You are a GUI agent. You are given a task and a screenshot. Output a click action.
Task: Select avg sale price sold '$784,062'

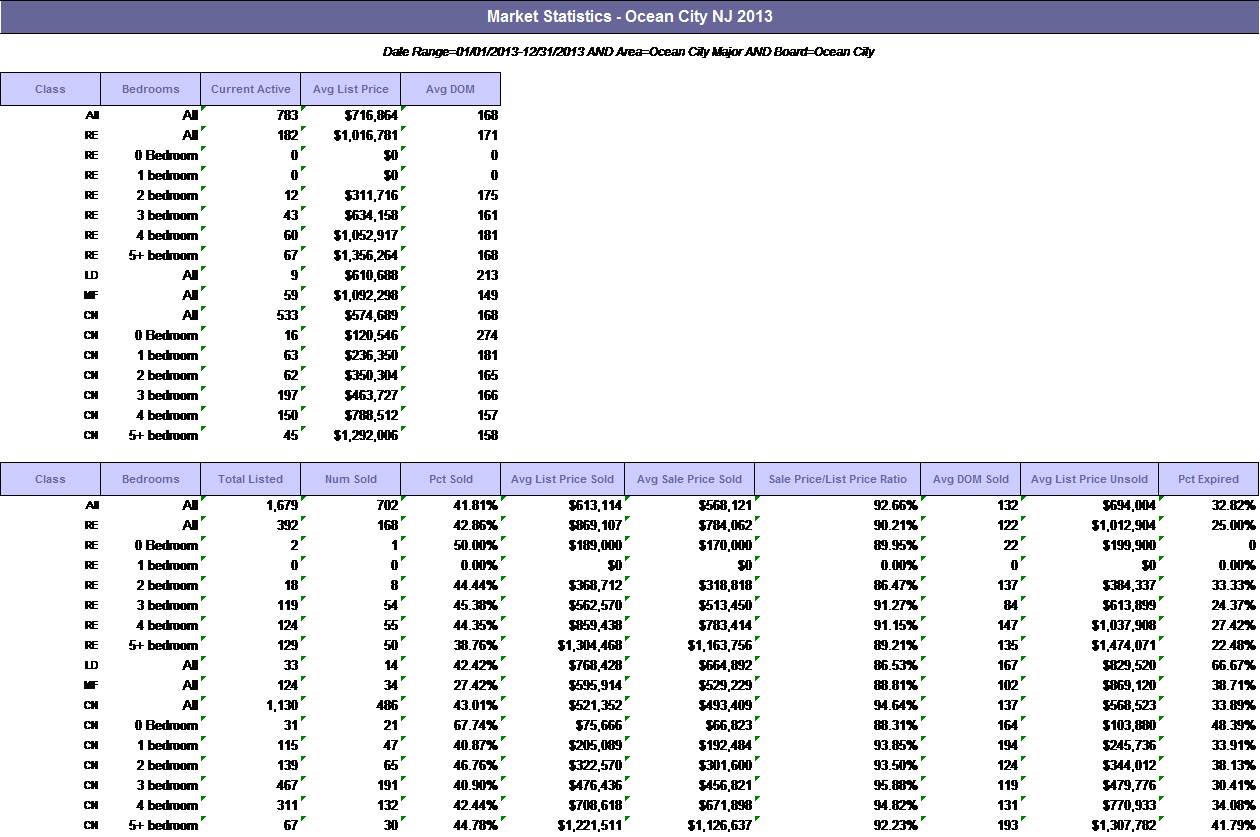[x=724, y=525]
